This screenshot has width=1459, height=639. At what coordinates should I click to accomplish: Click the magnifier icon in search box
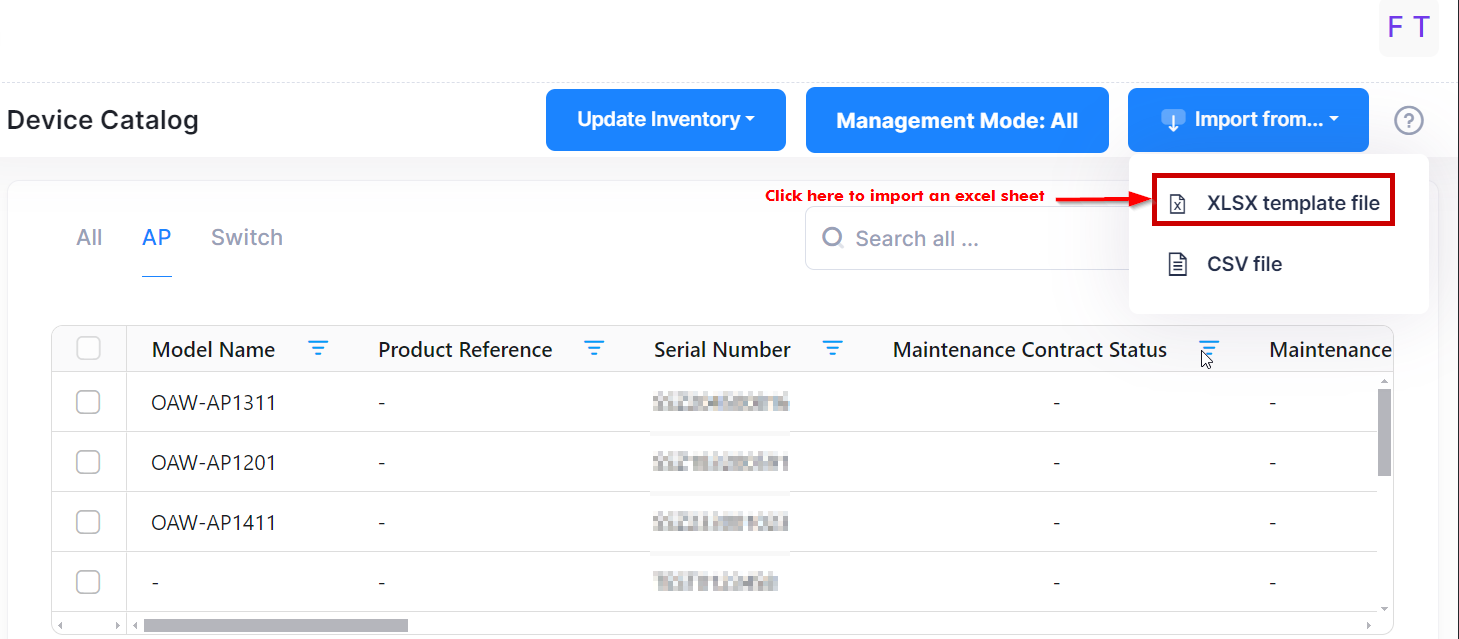[832, 238]
